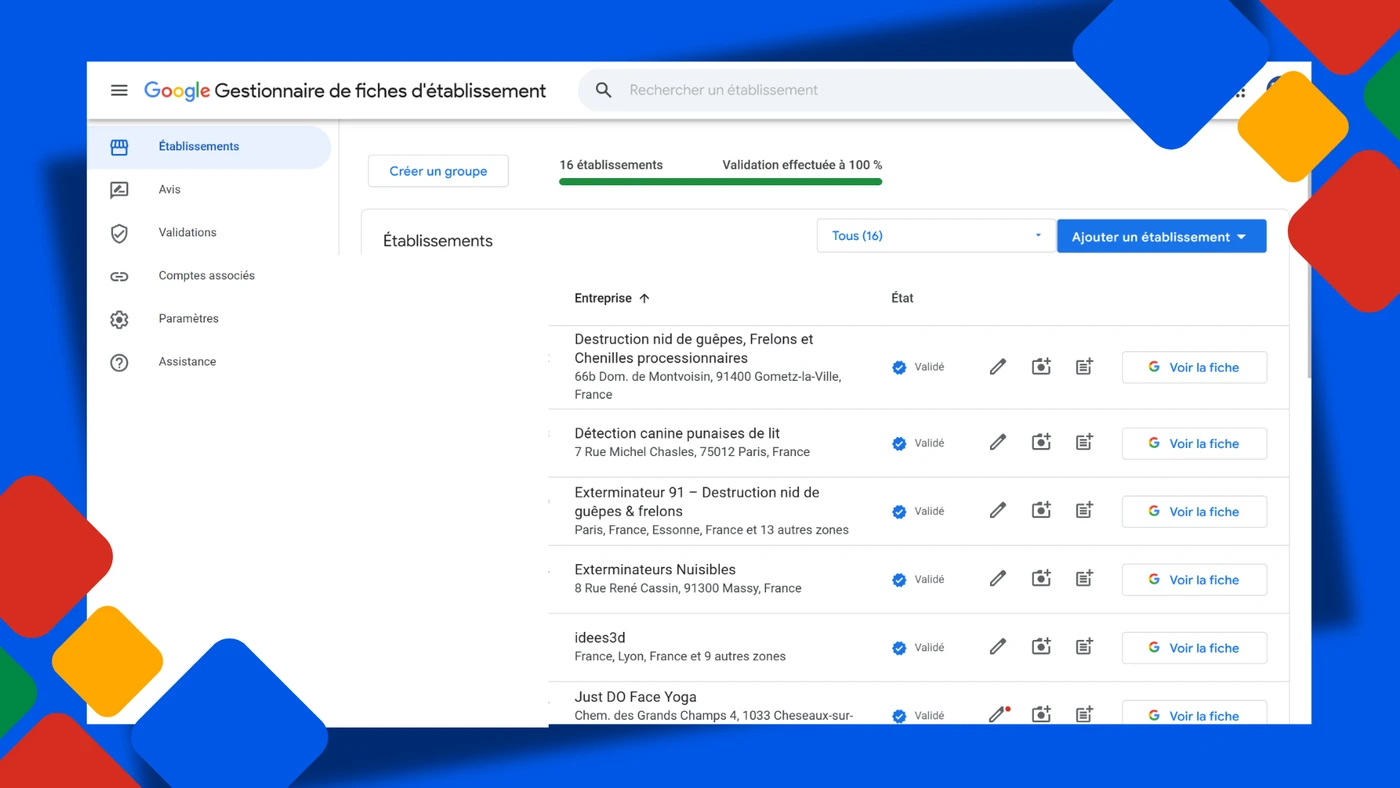Click address "7 Rue Michel Chasles, 75012 Paris"
Screen dimensions: 1400x788
(692, 452)
